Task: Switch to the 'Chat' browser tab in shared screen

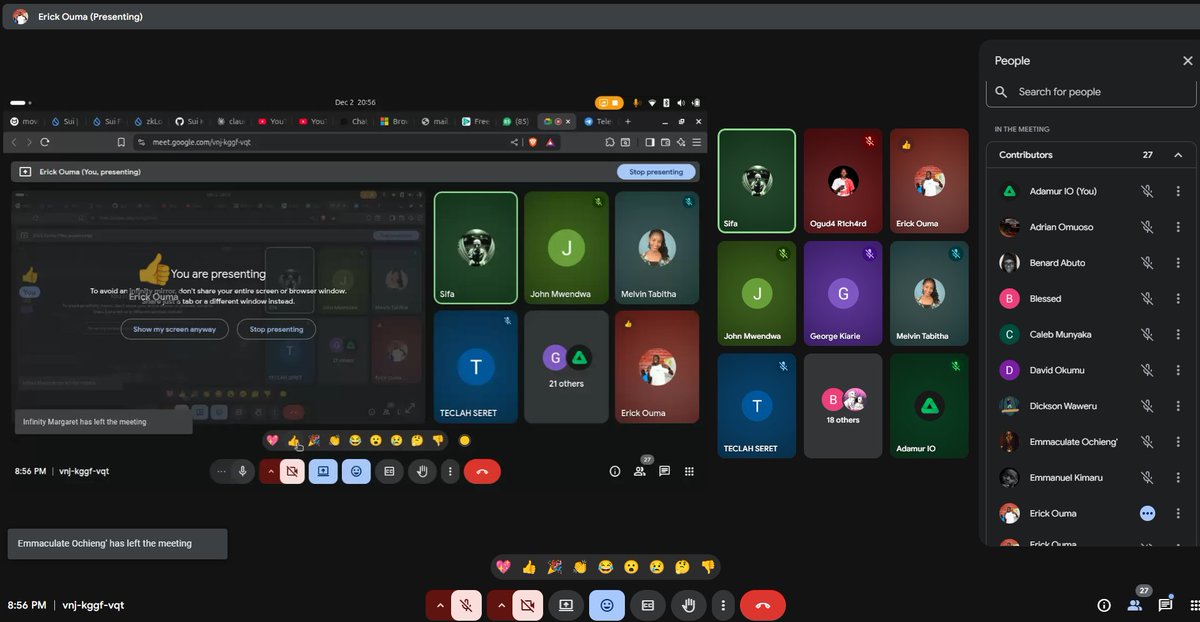Action: pos(354,121)
